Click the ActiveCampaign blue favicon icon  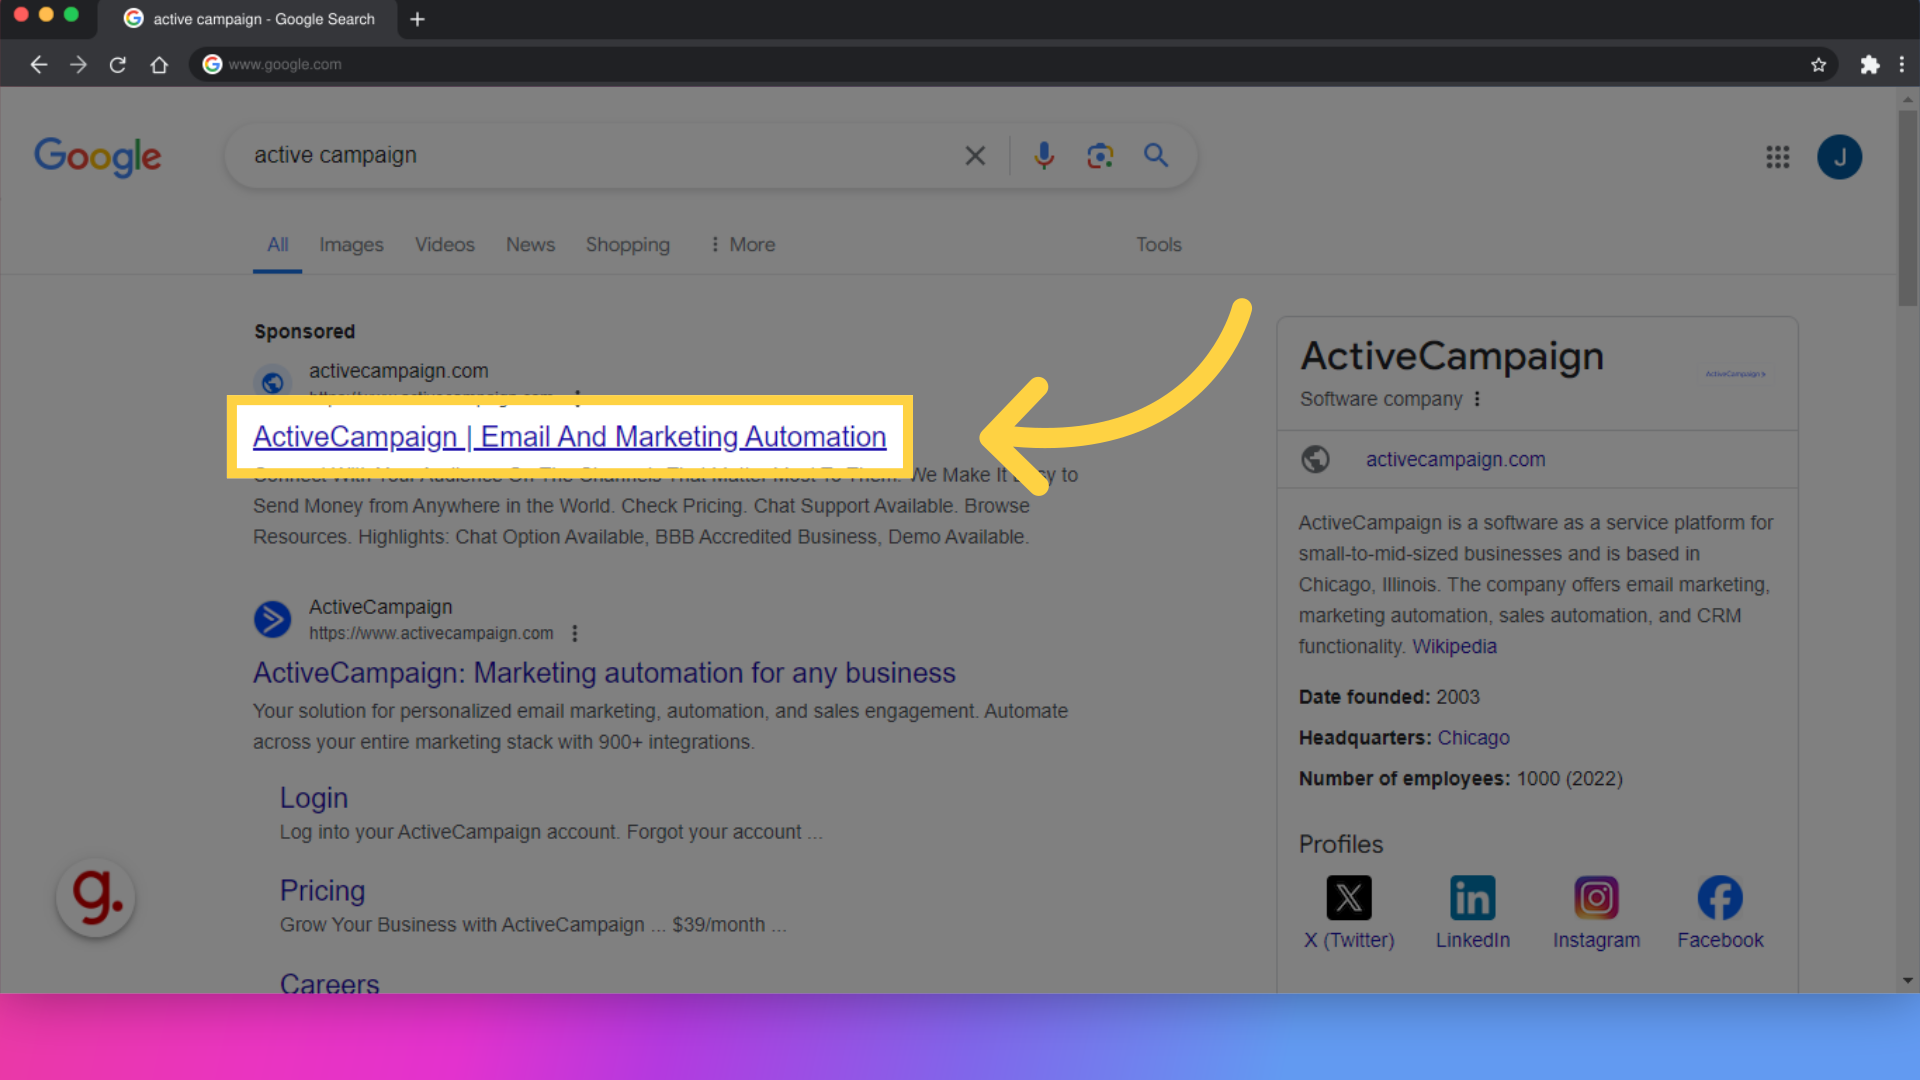coord(272,619)
